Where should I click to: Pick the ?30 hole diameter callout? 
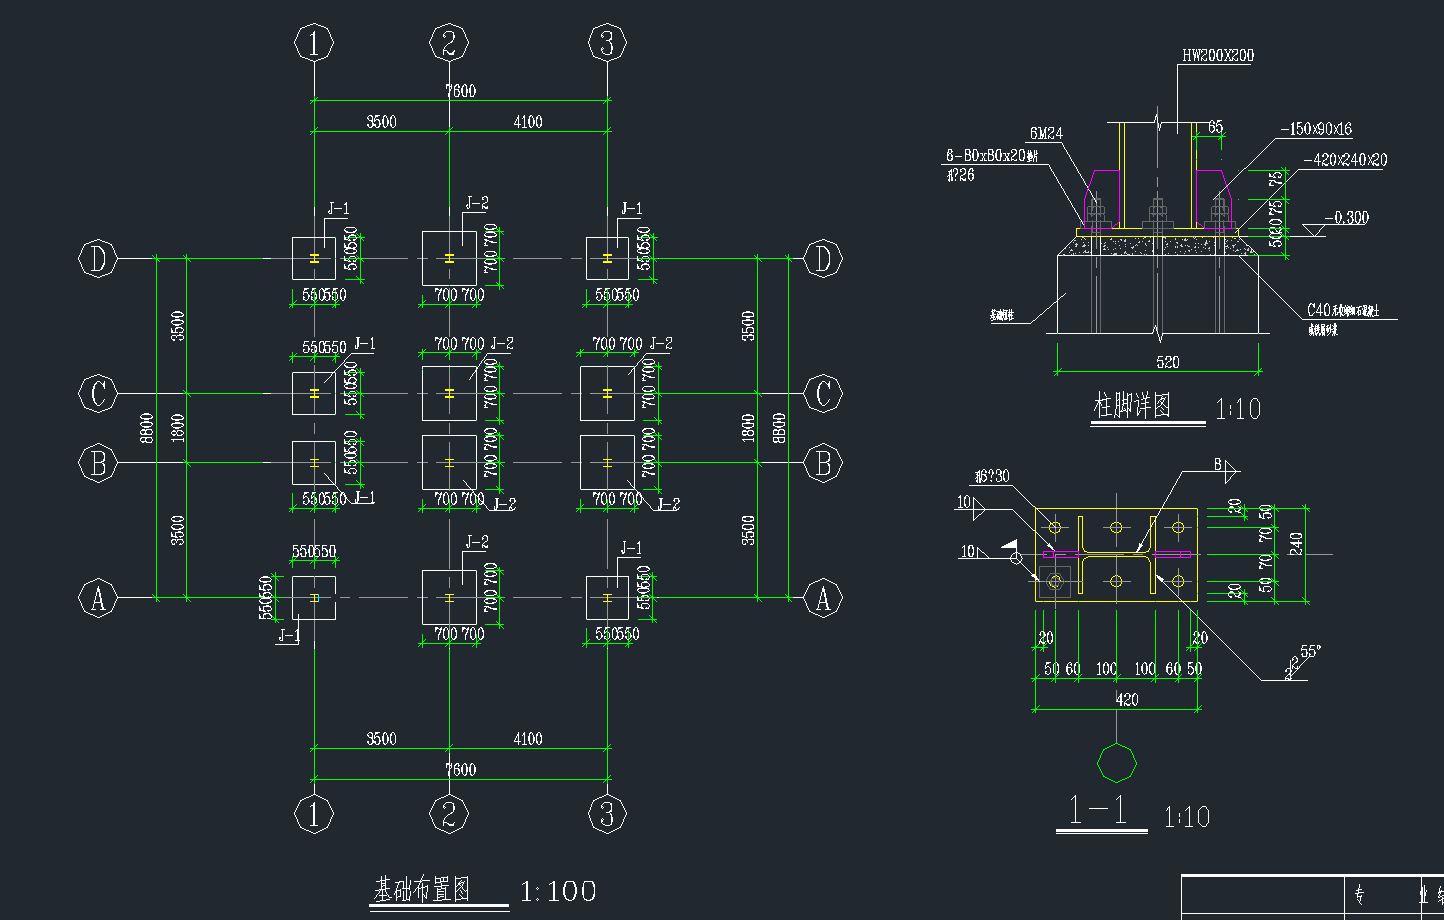coord(992,476)
